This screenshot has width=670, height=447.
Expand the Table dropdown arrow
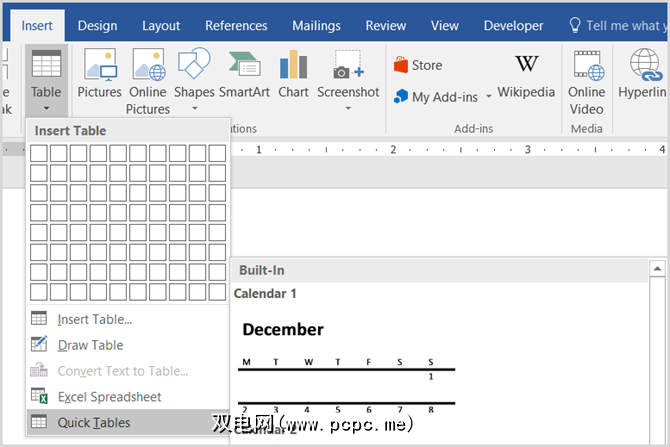click(x=46, y=109)
